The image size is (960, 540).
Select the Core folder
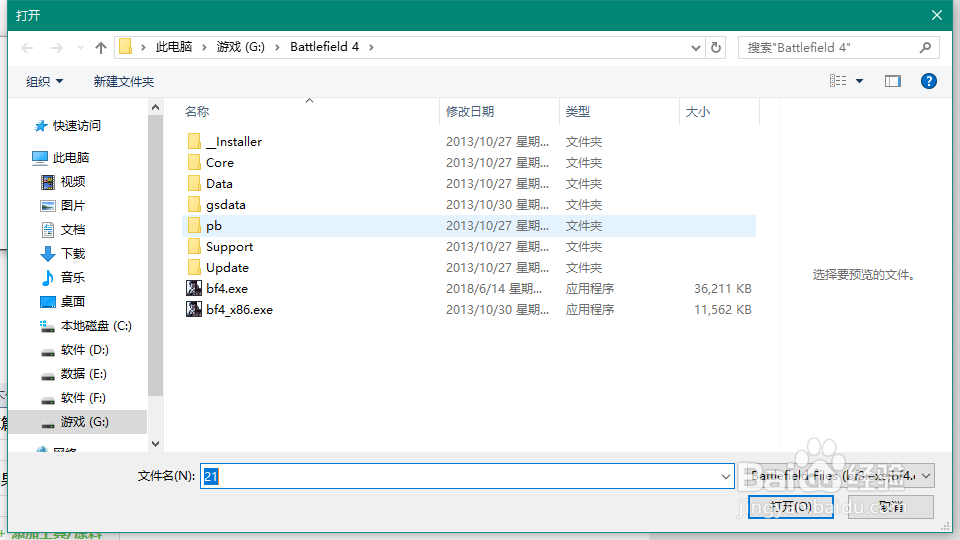220,162
